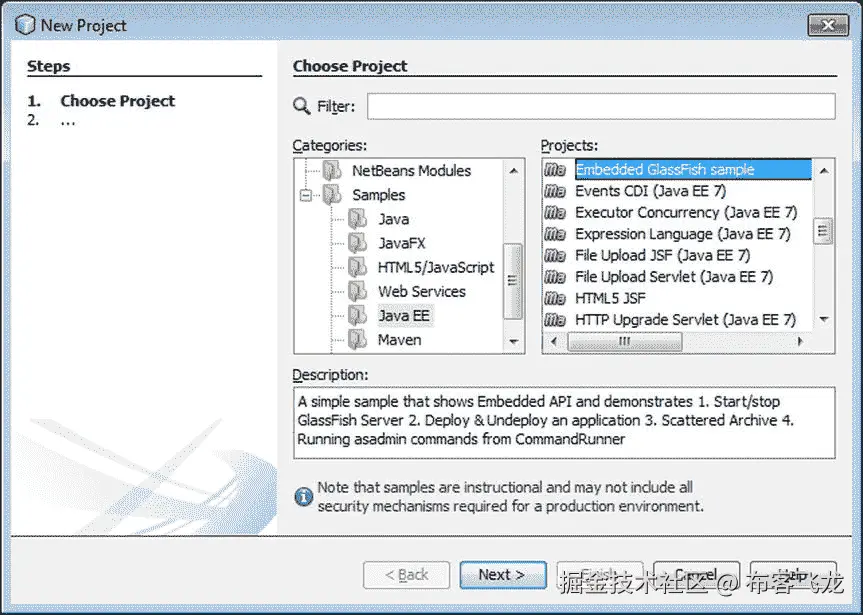
Task: Click the Categories vertical scrollbar thumb
Action: point(513,281)
